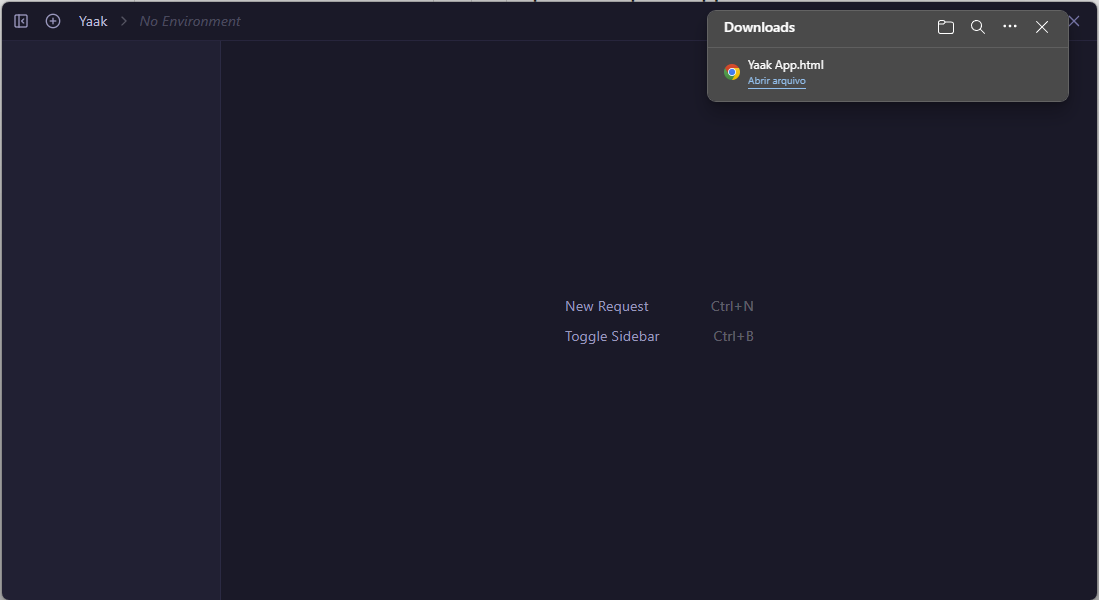
Task: Click the plus icon to create new item
Action: (53, 21)
